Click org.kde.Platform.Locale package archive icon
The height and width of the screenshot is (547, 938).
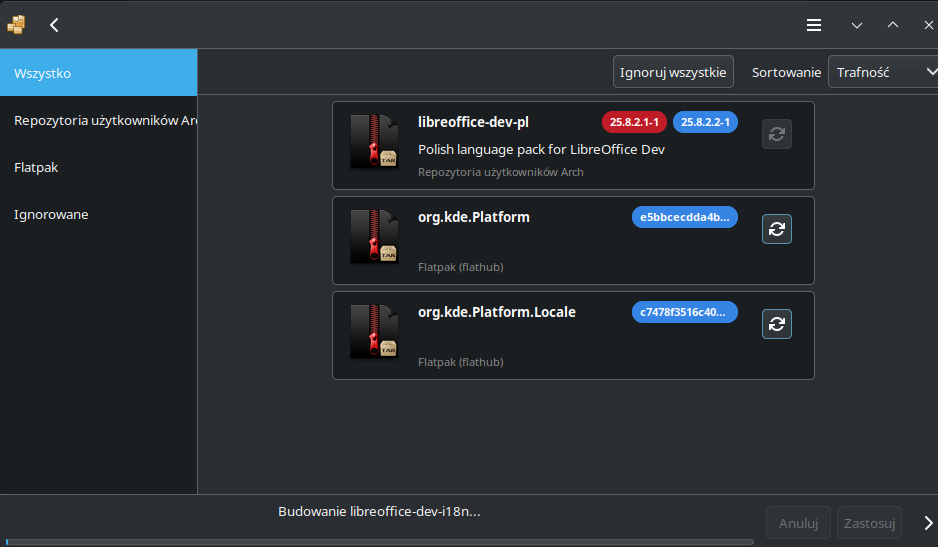(x=374, y=331)
